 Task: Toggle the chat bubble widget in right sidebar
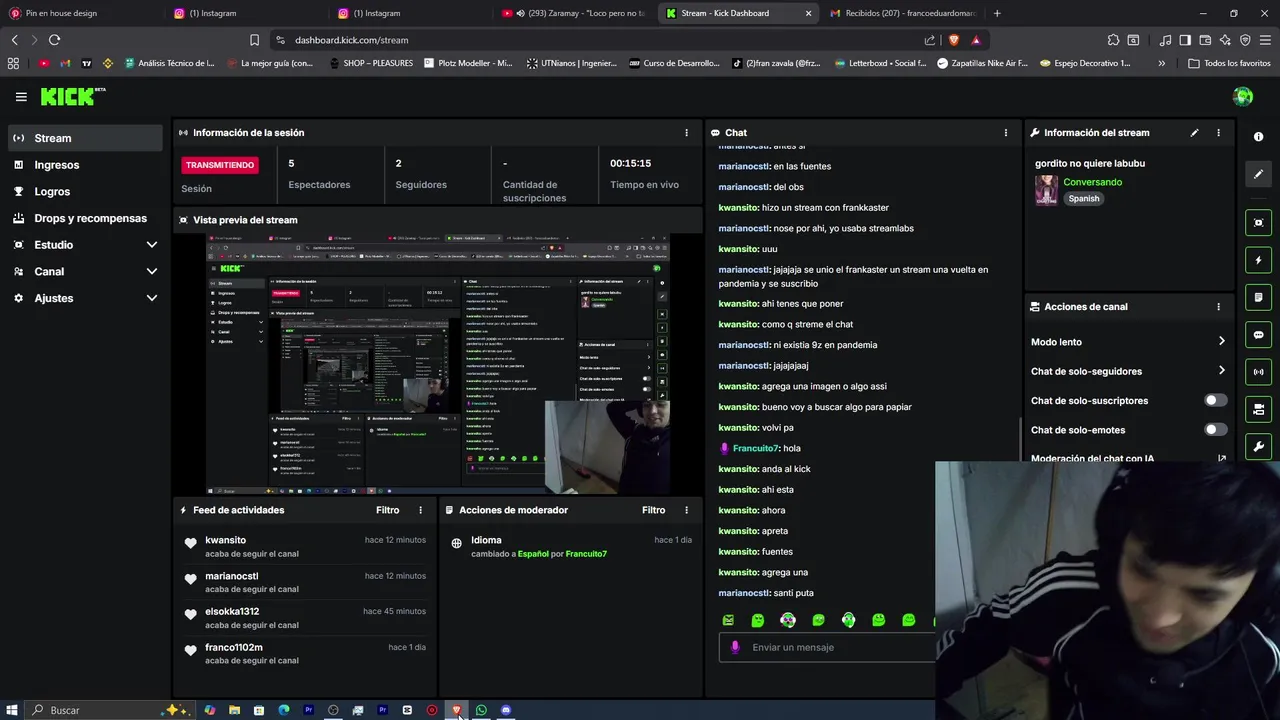click(1258, 335)
